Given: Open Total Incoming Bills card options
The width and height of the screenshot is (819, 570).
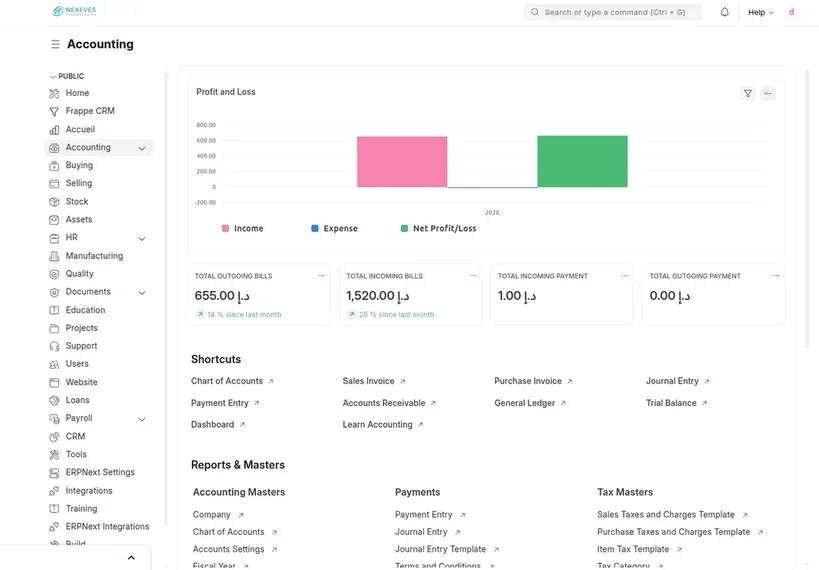Looking at the screenshot, I should 473,275.
